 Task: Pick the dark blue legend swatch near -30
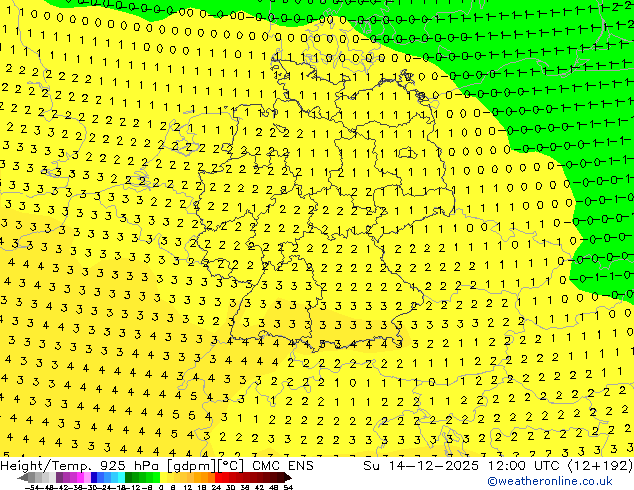94,477
